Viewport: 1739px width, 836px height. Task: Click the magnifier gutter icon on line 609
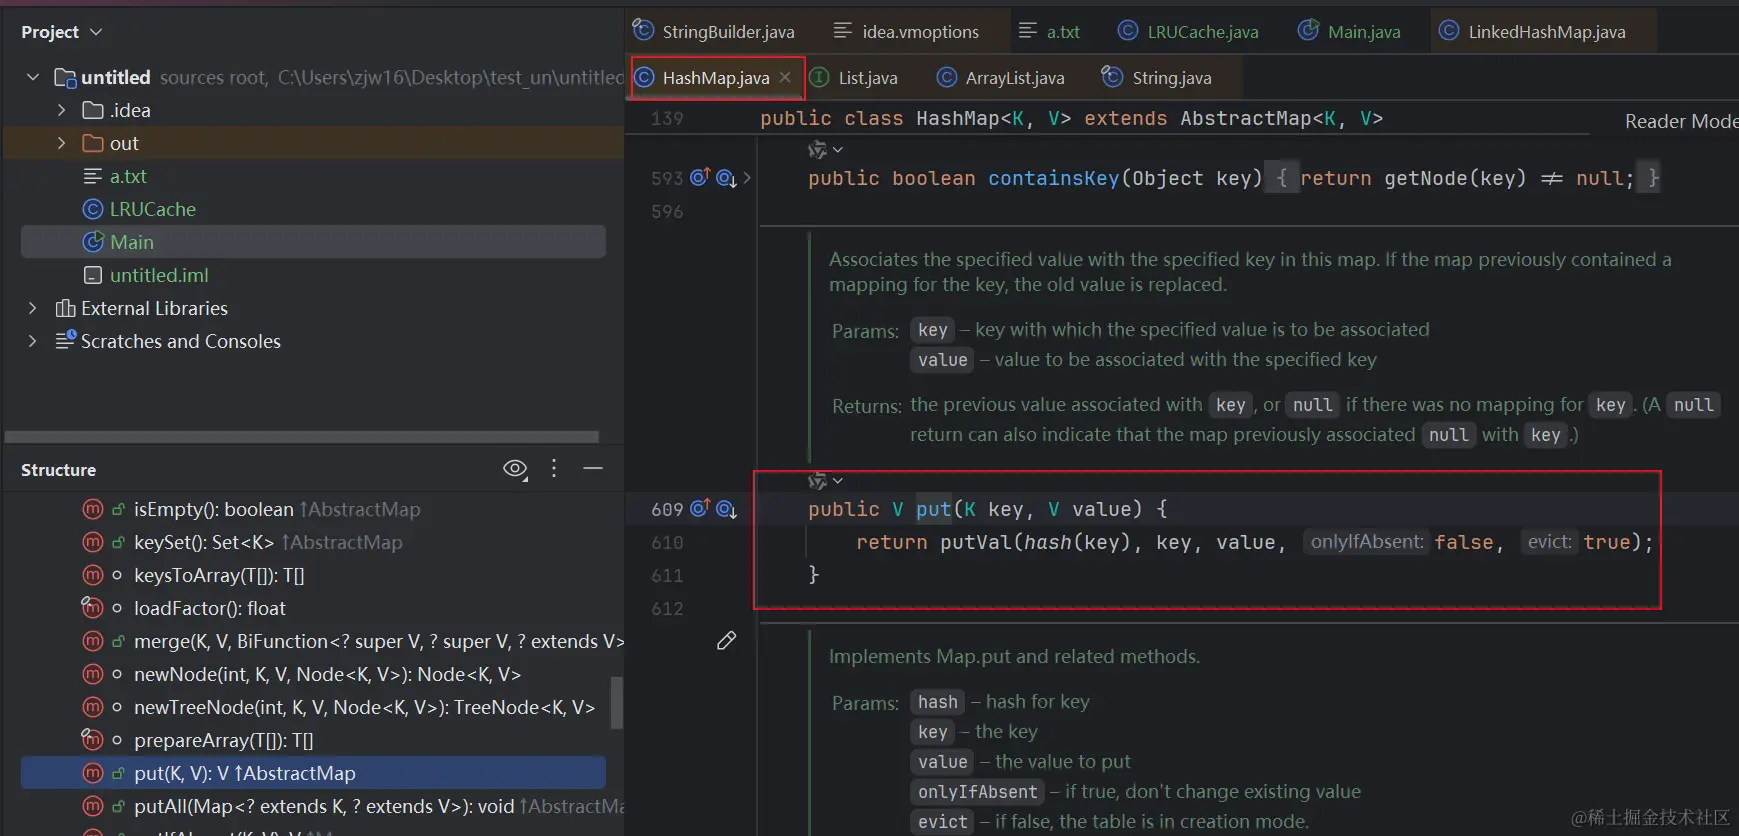[726, 509]
